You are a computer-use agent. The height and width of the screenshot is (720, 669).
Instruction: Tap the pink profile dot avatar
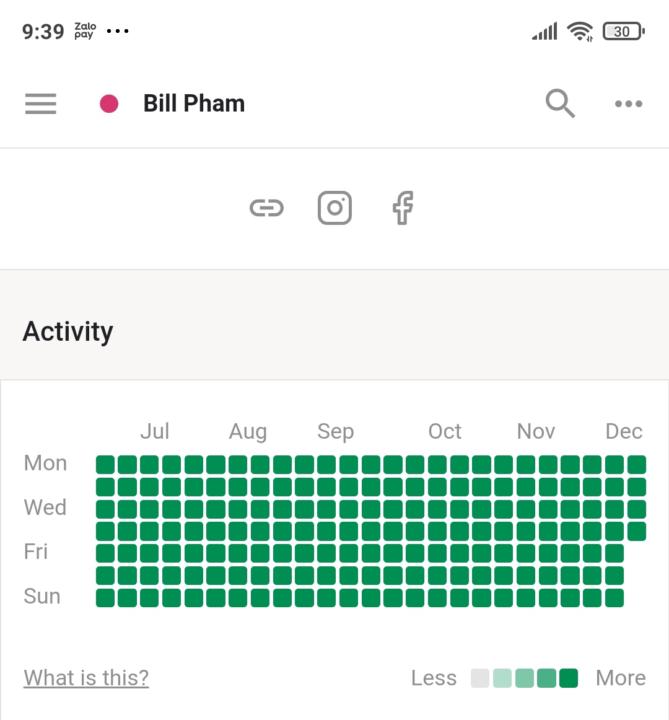pos(109,103)
